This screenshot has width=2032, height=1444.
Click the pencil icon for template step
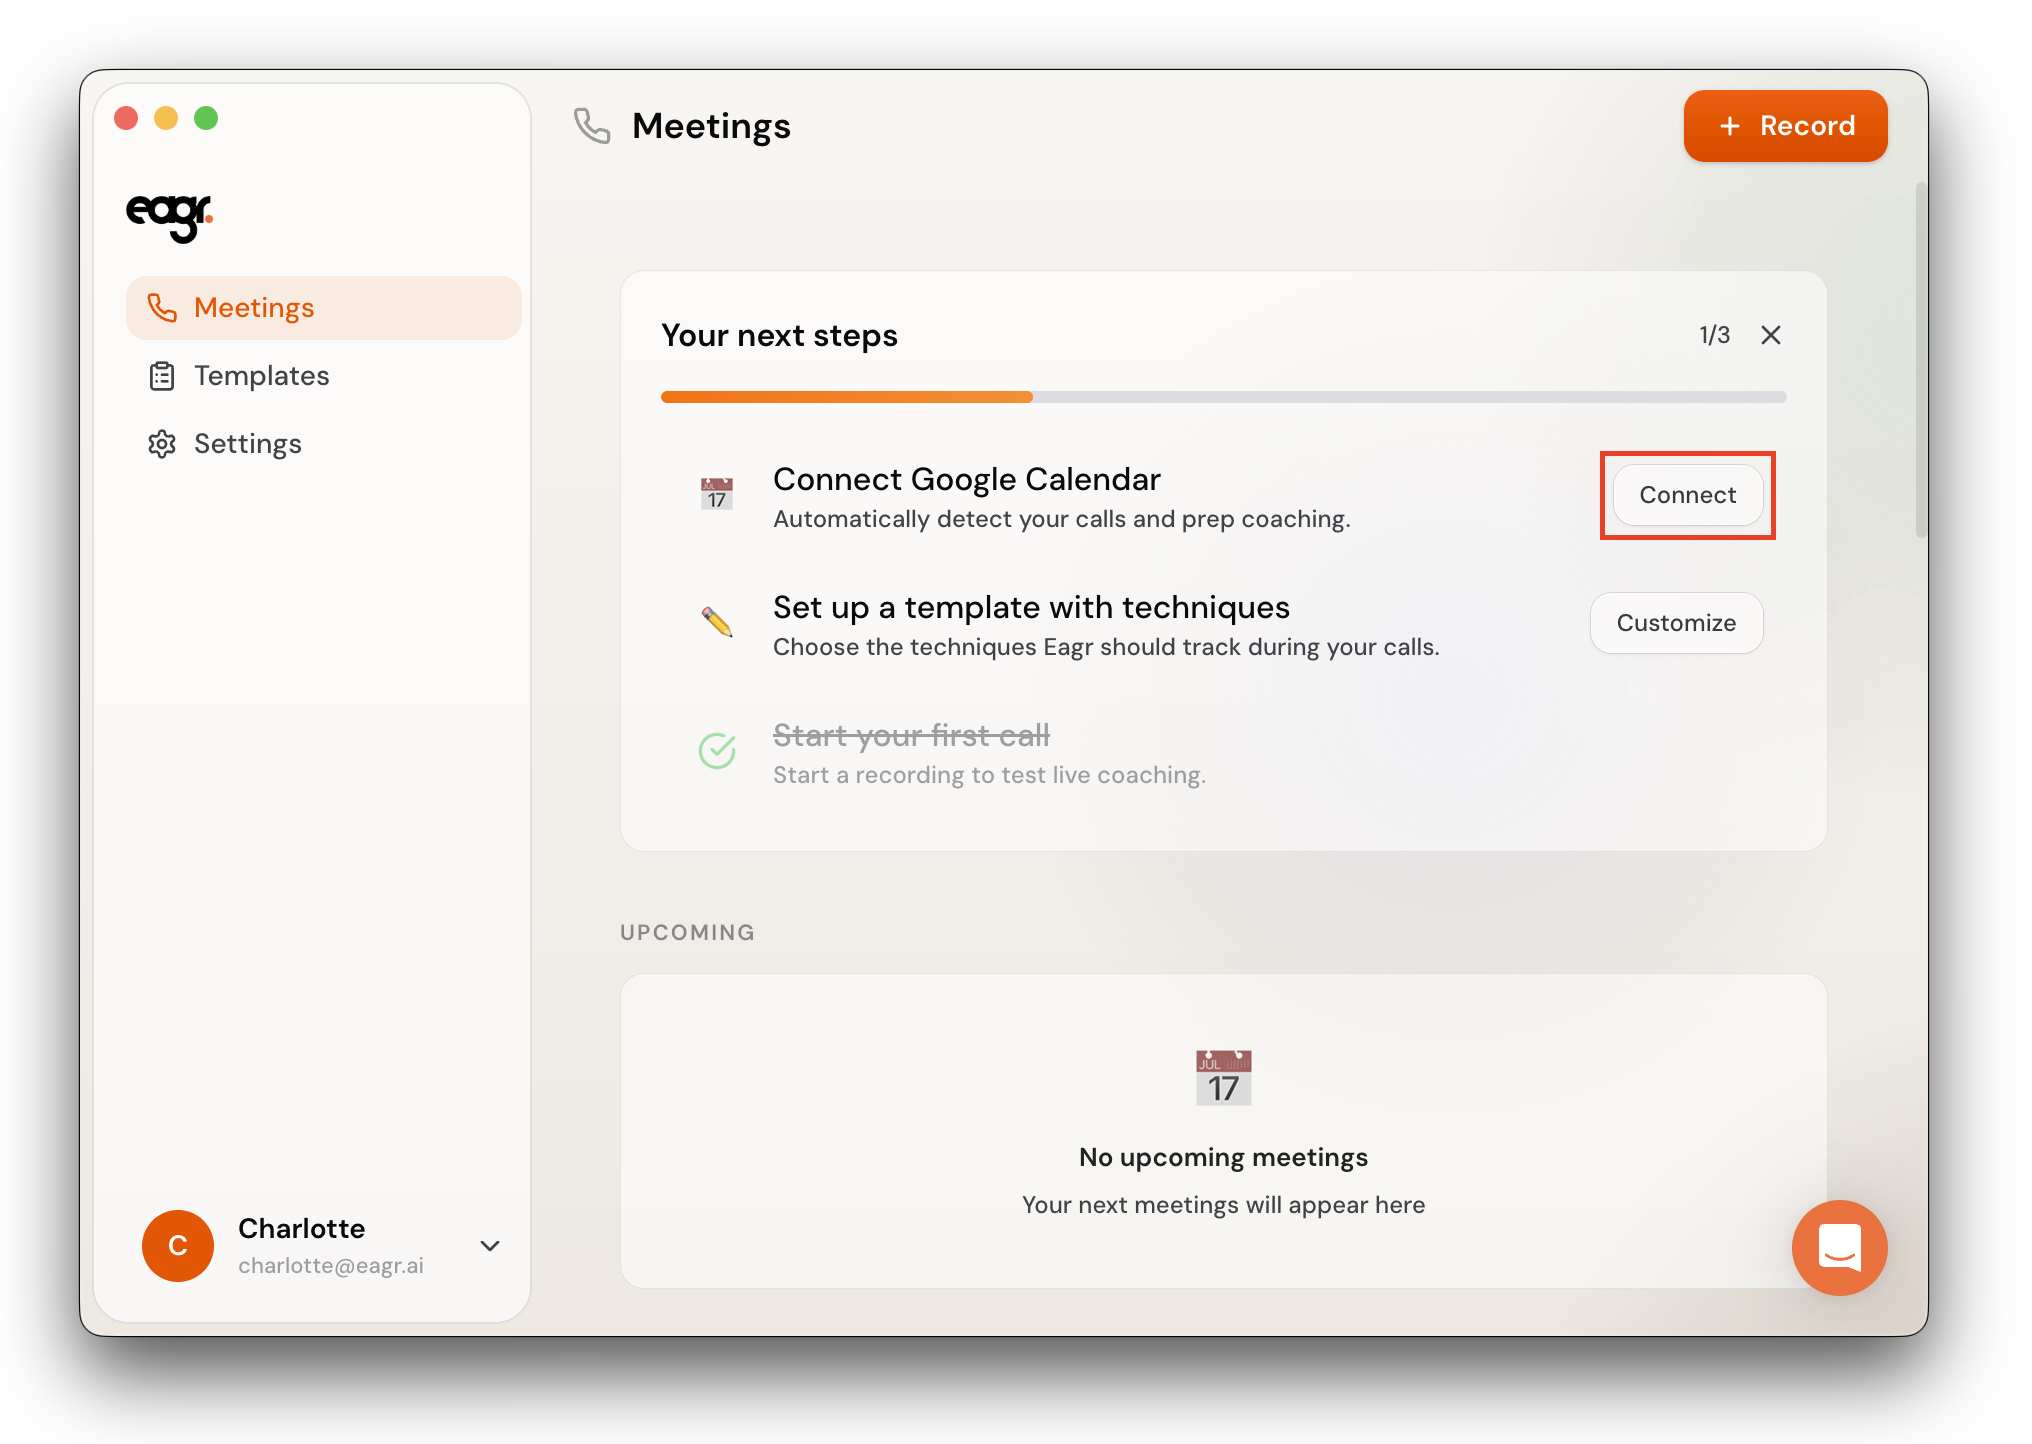click(717, 622)
